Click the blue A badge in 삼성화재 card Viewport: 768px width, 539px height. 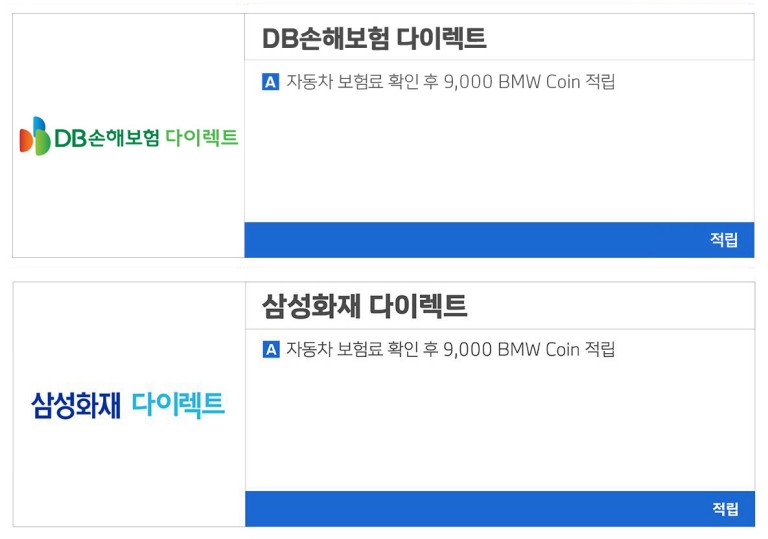[x=271, y=350]
